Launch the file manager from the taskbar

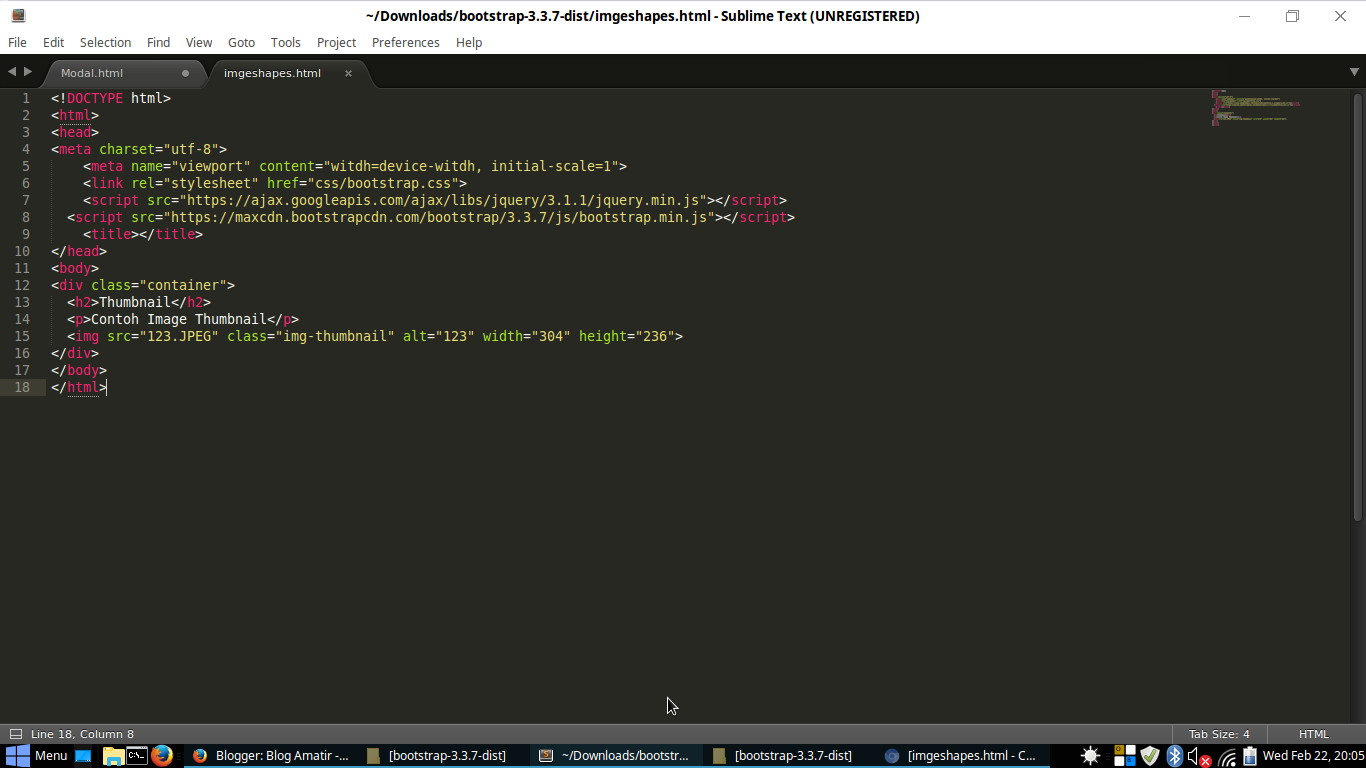[x=112, y=756]
